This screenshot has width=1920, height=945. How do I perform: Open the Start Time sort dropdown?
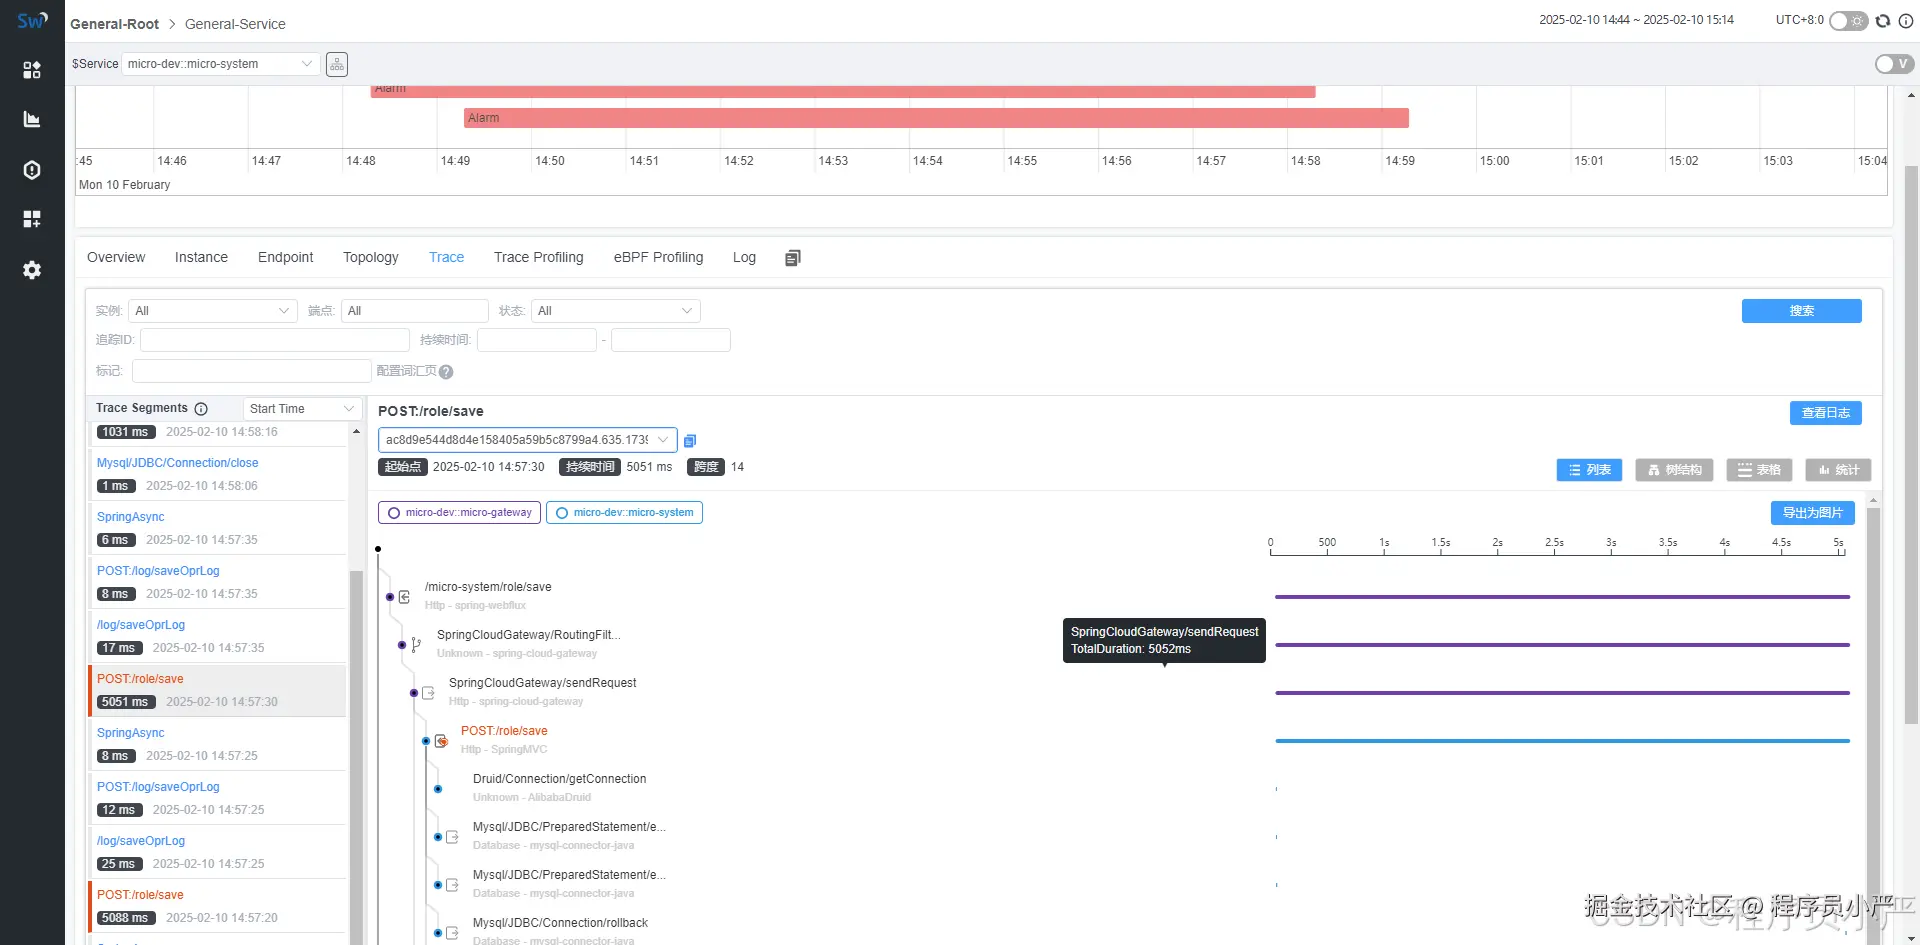(302, 409)
